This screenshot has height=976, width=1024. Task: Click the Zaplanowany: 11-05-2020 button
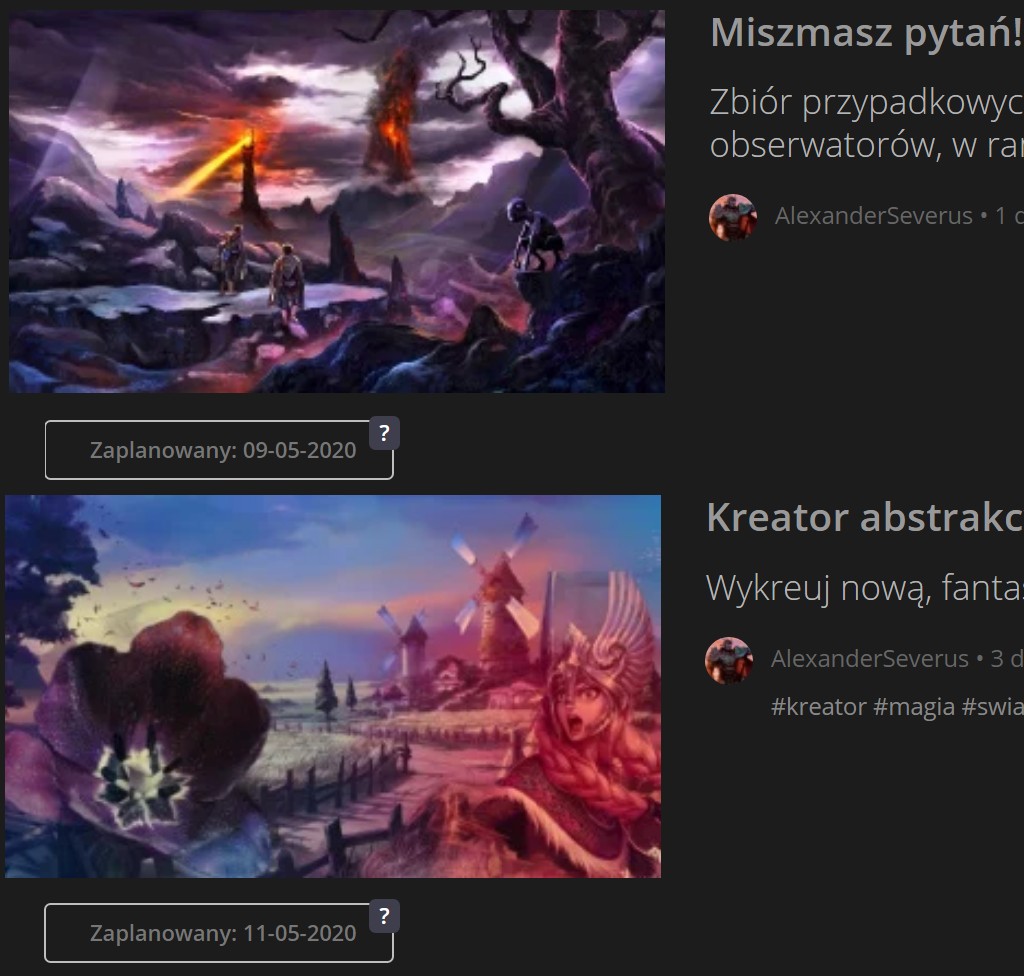pos(219,933)
